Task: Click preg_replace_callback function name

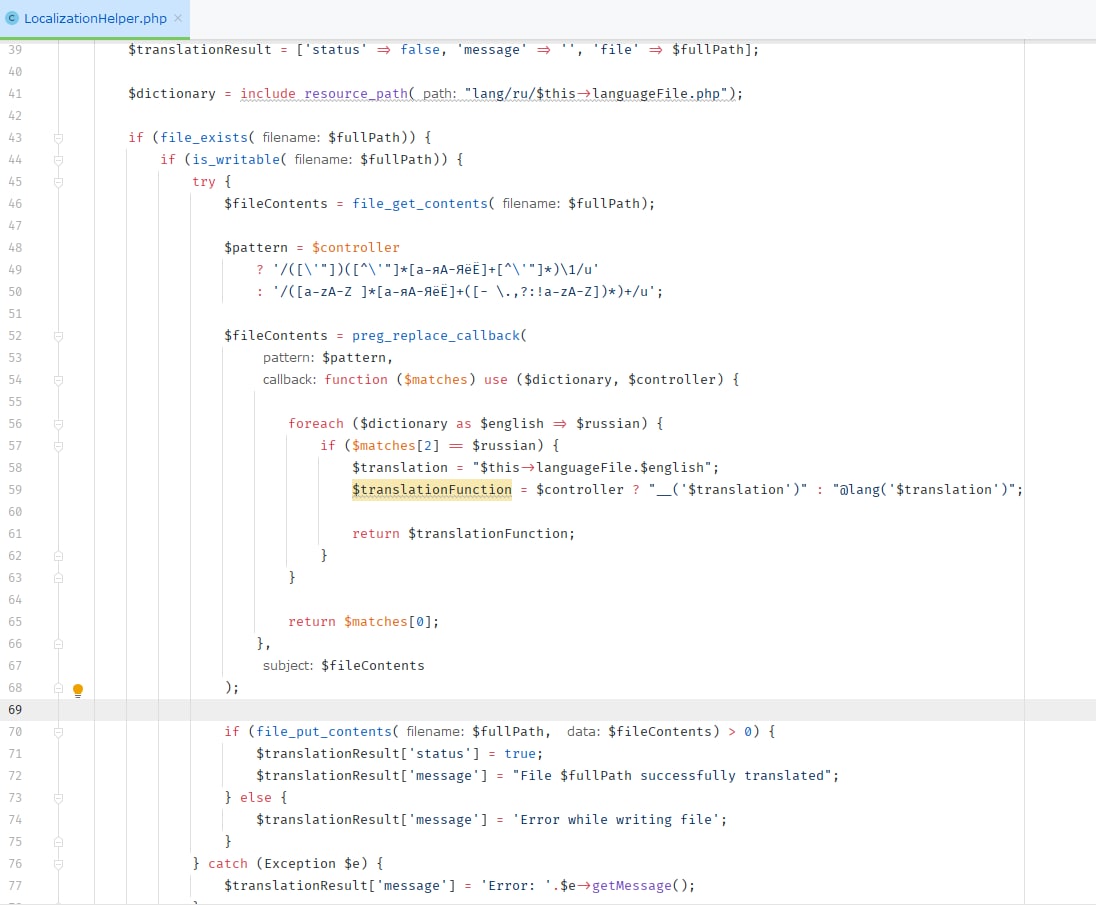Action: (x=436, y=335)
